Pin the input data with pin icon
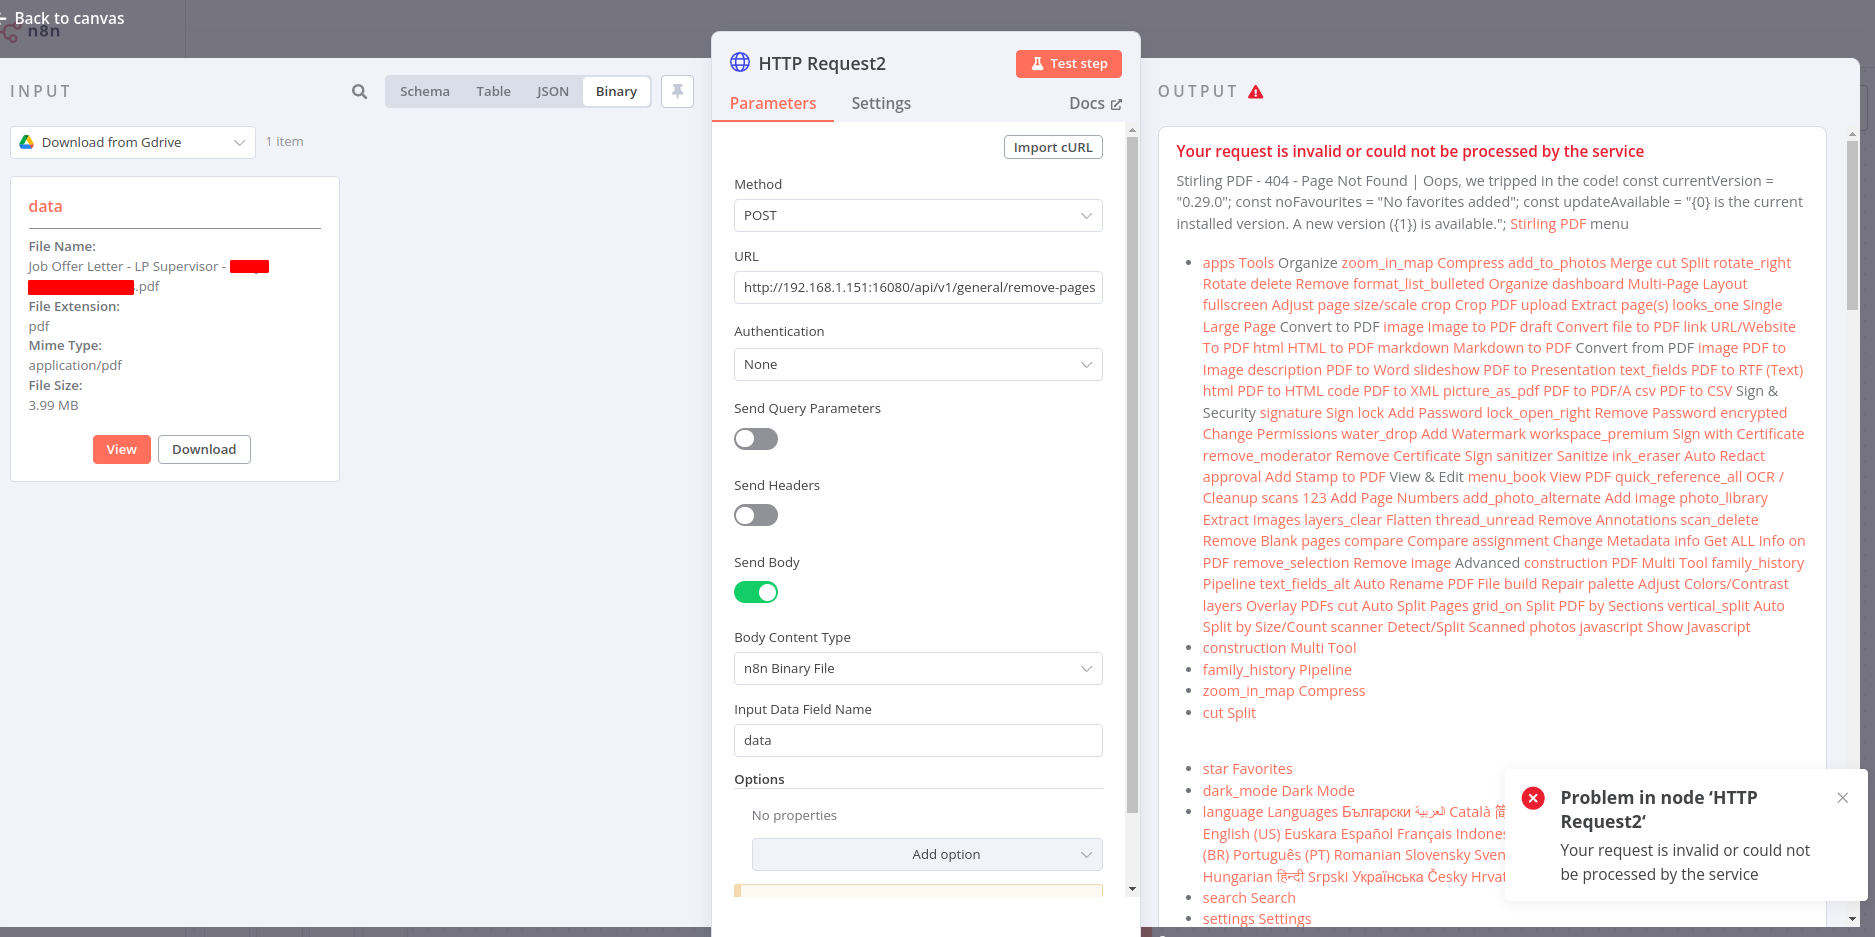 [677, 91]
